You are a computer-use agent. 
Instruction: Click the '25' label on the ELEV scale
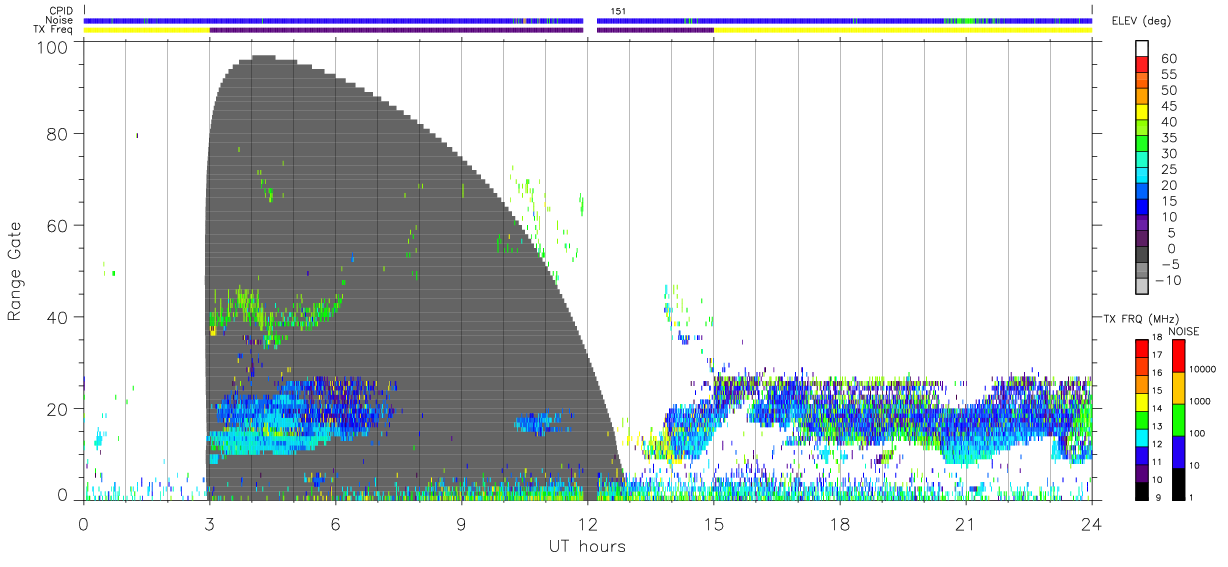point(1167,170)
